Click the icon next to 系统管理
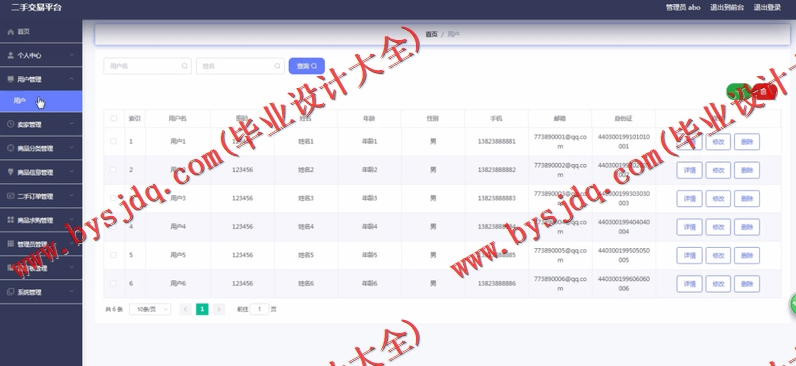Viewport: 796px width, 366px height. point(10,292)
